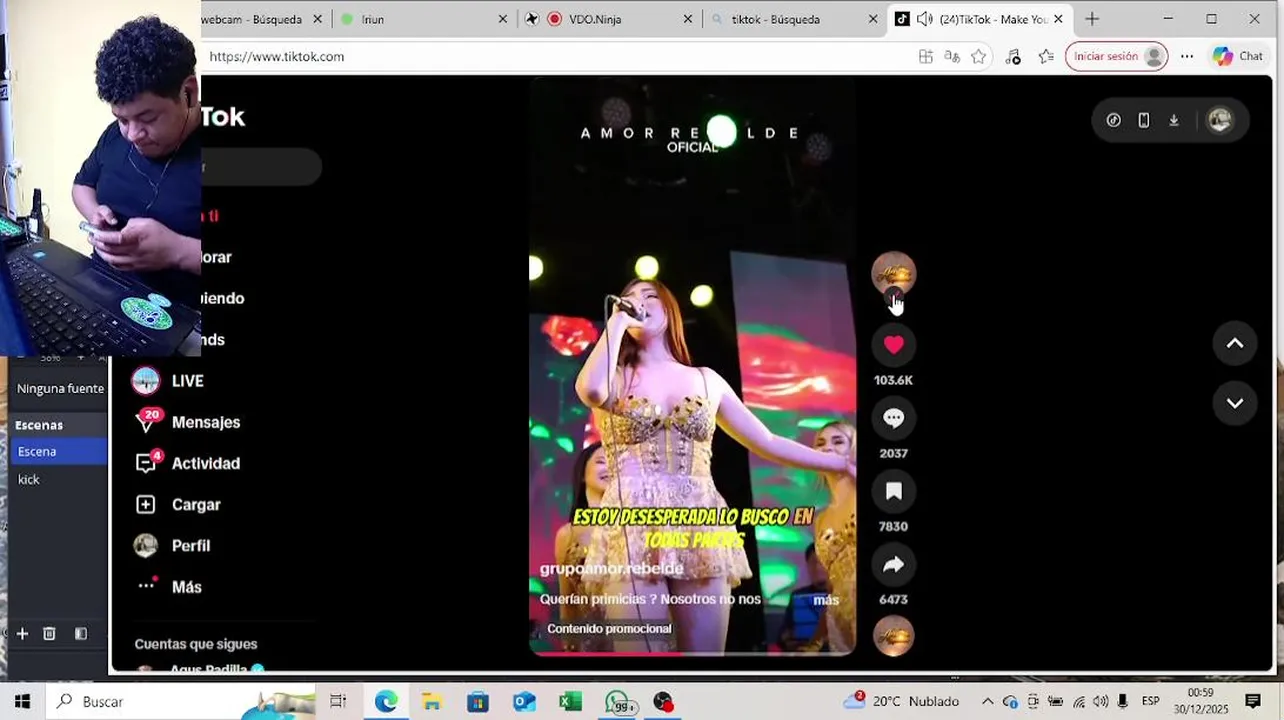
Task: Add page to favorites with star icon
Action: click(979, 57)
